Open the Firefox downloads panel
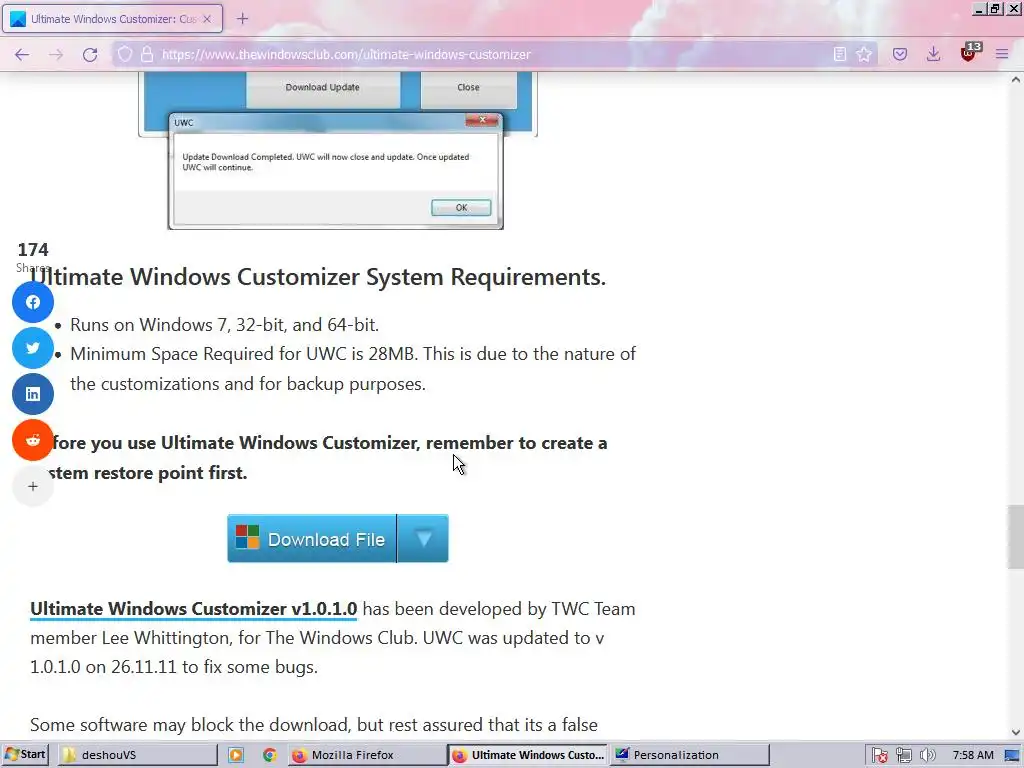Viewport: 1024px width, 768px height. 934,54
